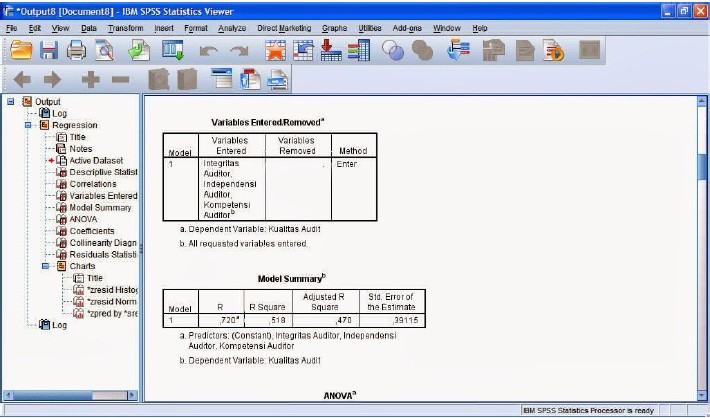This screenshot has width=710, height=418.
Task: Click the Expand plus outline icon
Action: click(x=91, y=80)
